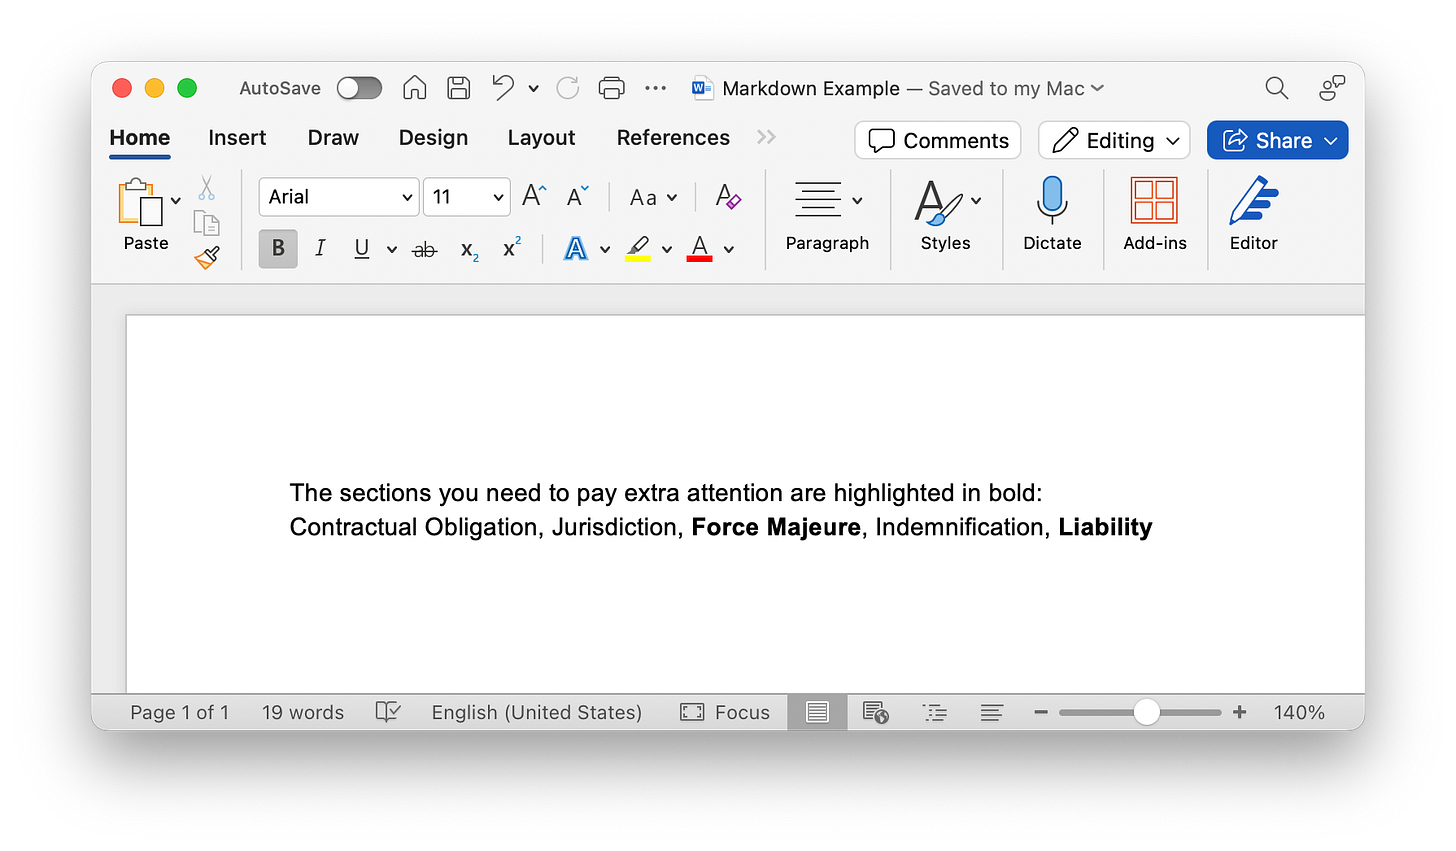Apply subscript formatting
Screen dimensions: 1456x851
(467, 250)
